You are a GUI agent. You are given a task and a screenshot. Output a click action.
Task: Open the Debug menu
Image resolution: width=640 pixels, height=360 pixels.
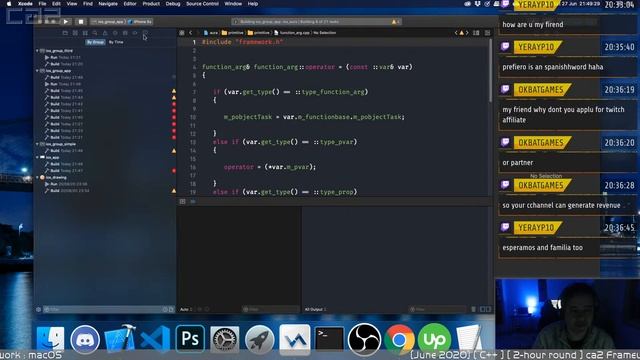pyautogui.click(x=173, y=4)
